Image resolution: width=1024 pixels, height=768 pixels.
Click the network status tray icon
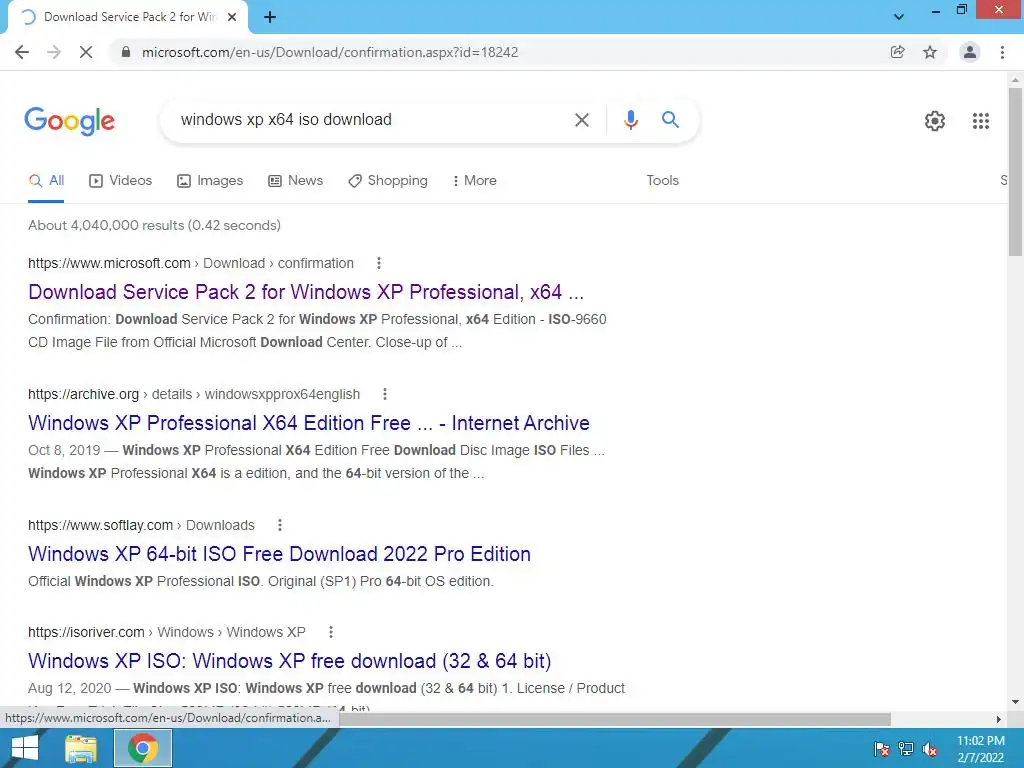[x=906, y=749]
